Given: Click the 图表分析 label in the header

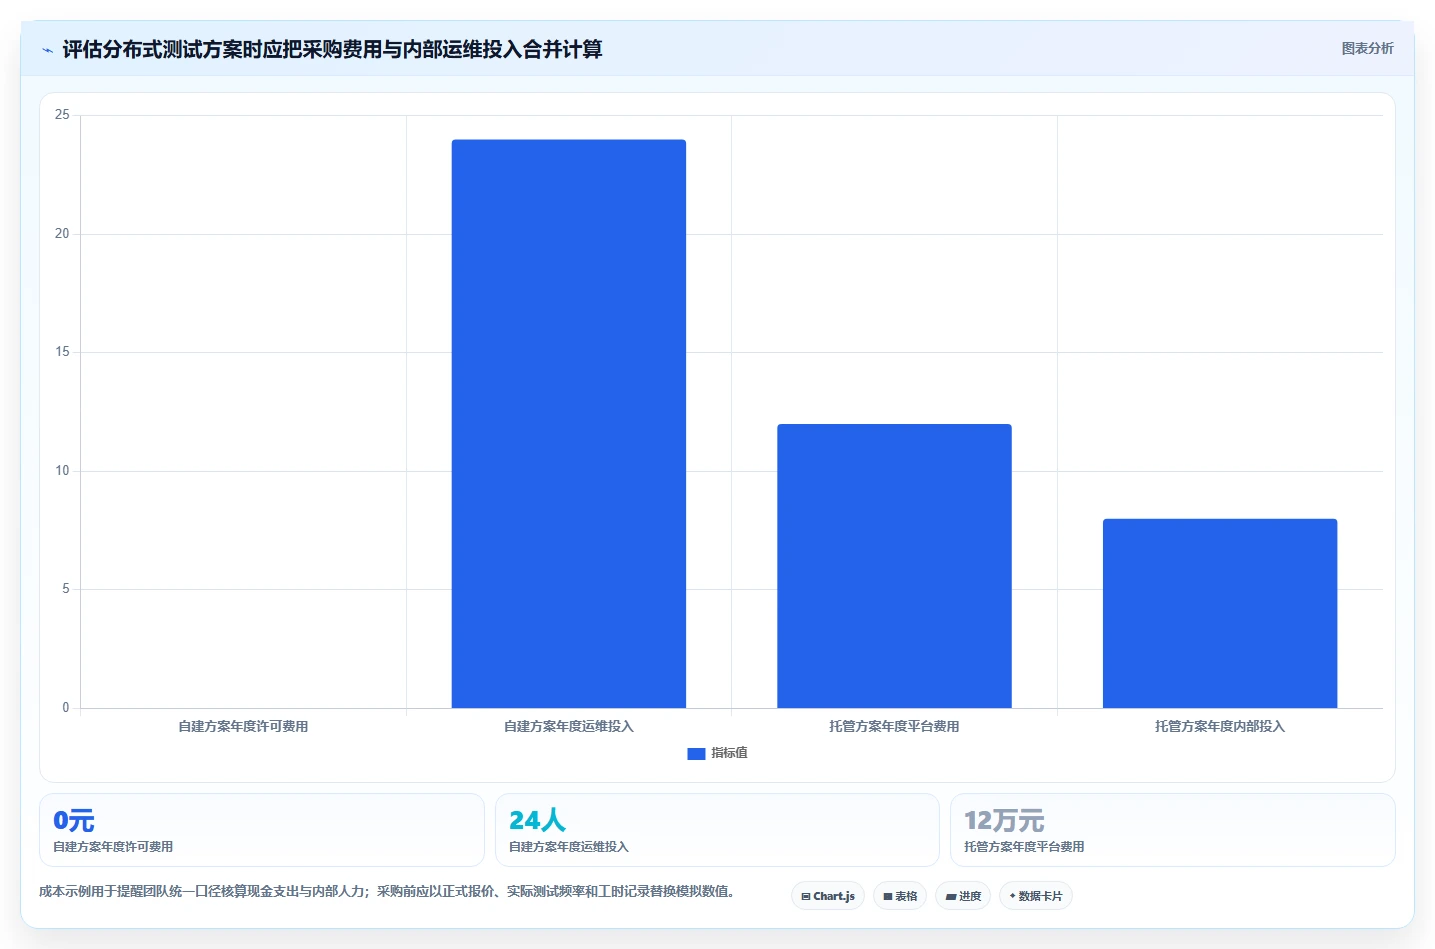Looking at the screenshot, I should (1367, 48).
